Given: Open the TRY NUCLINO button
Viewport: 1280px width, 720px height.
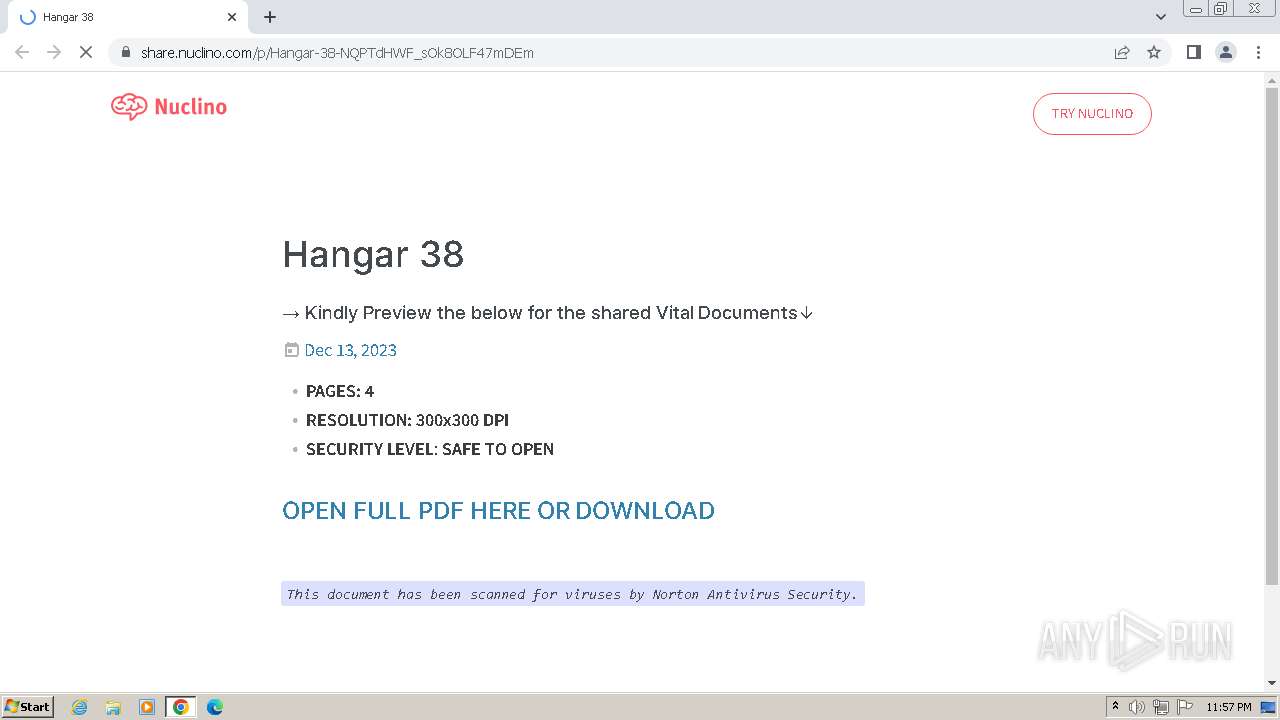Looking at the screenshot, I should 1092,114.
